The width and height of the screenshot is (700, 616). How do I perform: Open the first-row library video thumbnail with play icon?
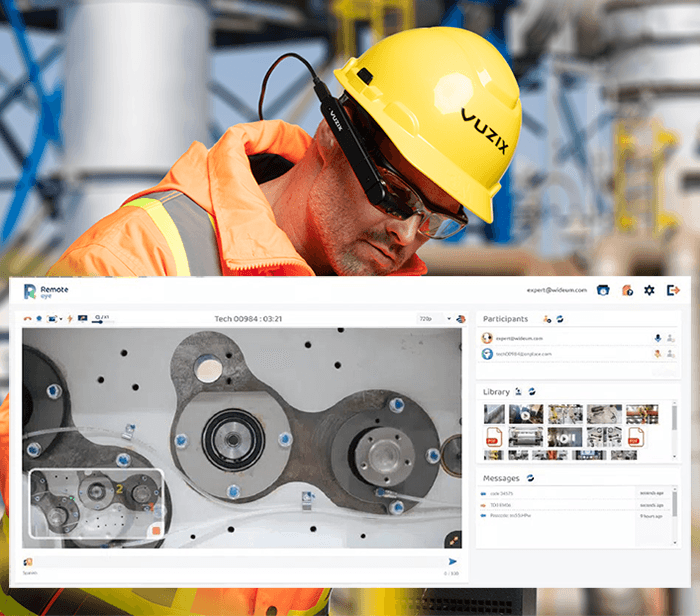coord(526,414)
